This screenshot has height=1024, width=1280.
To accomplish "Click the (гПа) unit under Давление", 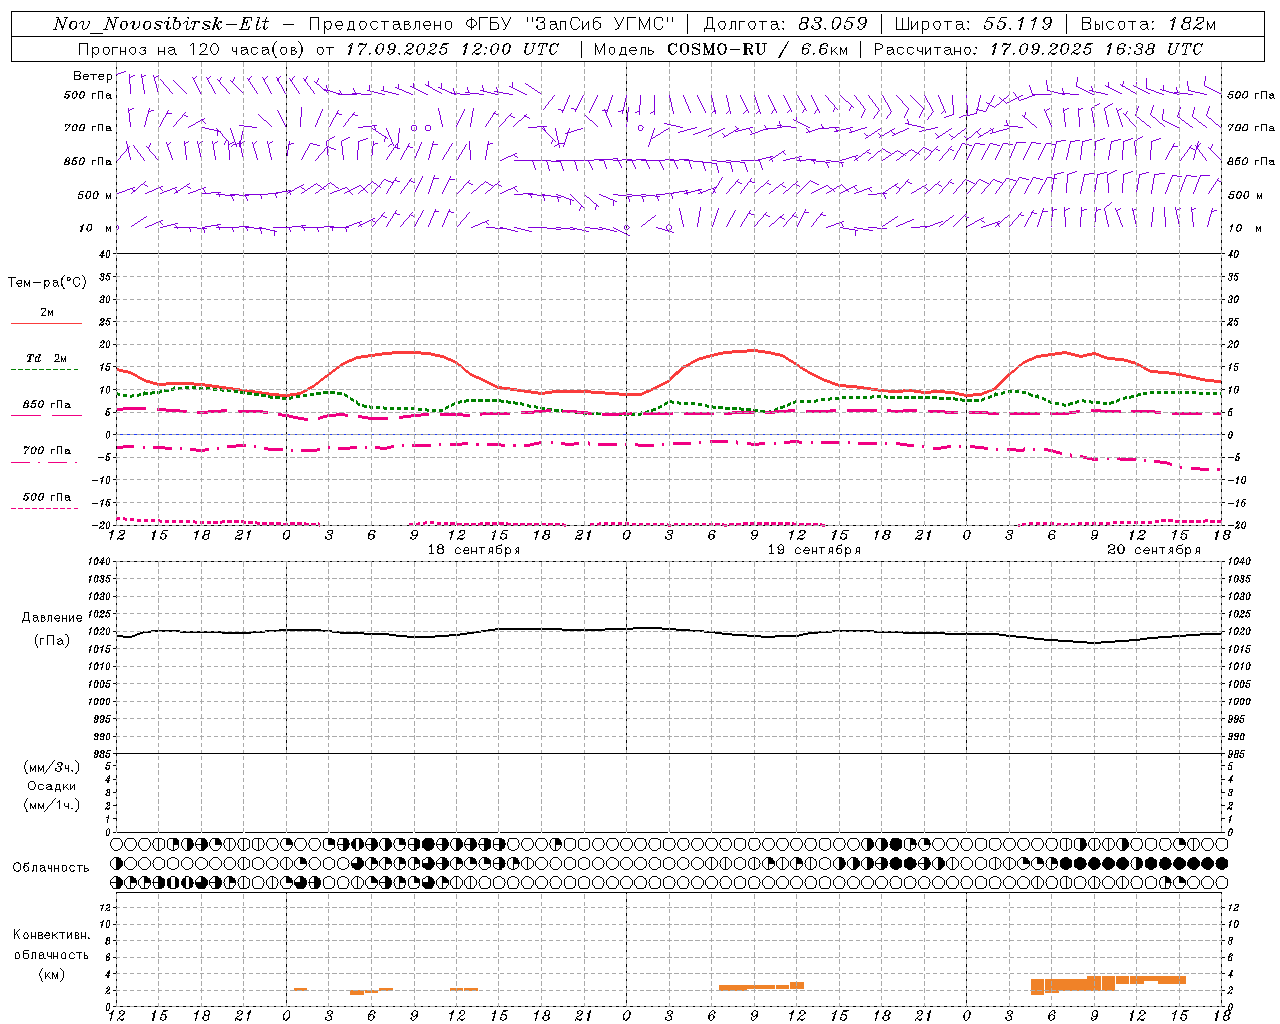I will click(x=51, y=640).
